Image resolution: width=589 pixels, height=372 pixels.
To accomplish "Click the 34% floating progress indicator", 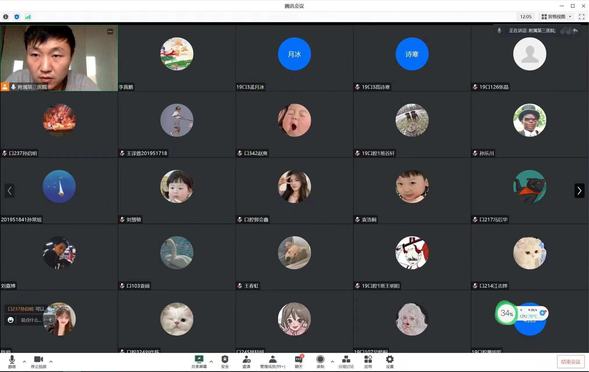I will (x=506, y=313).
